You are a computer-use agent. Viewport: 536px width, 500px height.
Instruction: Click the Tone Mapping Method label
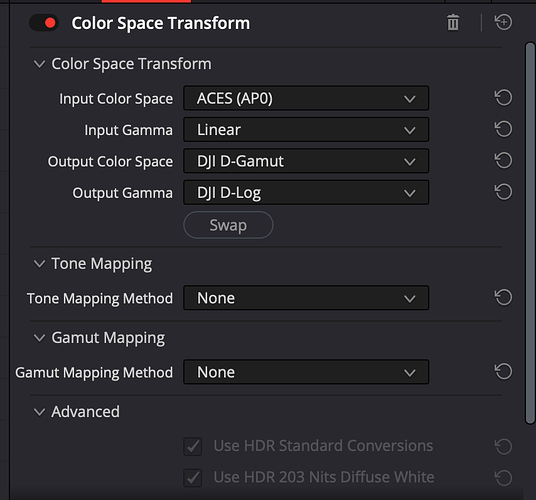point(100,298)
